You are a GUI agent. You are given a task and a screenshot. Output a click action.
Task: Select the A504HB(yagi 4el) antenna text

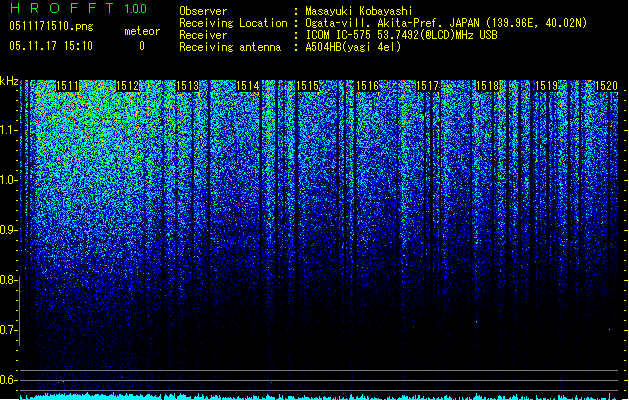coord(353,47)
